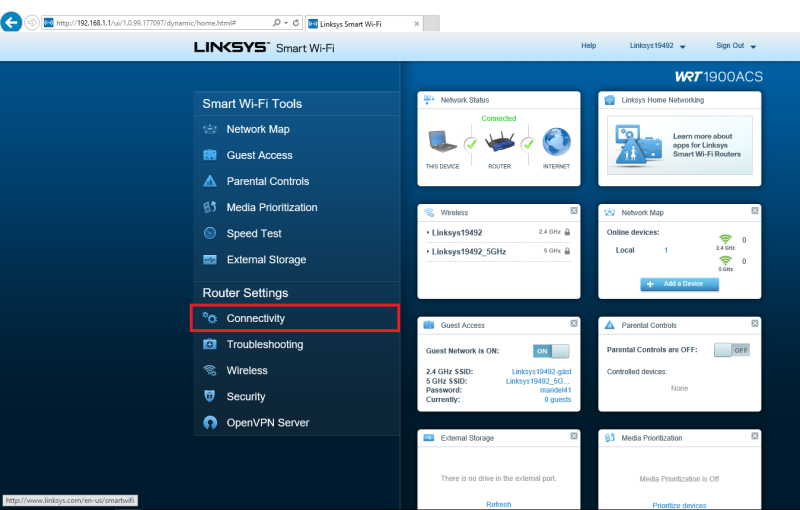Click the Local device count 1 link
Screen dimensions: 800x510
pos(666,250)
